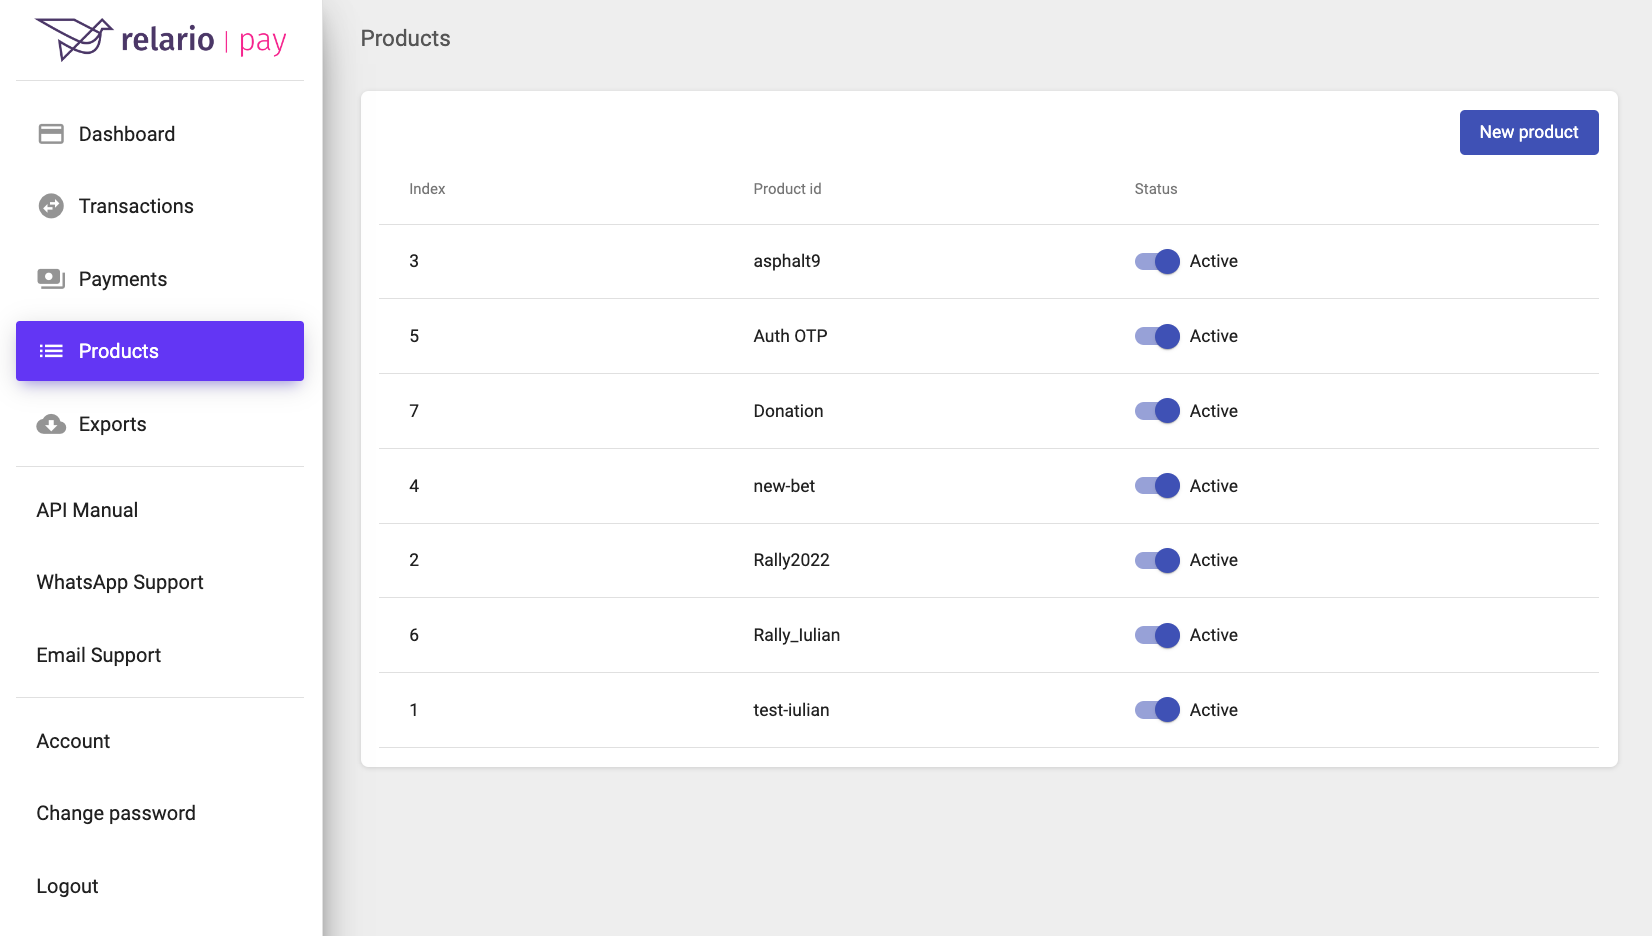Toggle the test-iulian status switch
The image size is (1652, 936).
tap(1157, 710)
